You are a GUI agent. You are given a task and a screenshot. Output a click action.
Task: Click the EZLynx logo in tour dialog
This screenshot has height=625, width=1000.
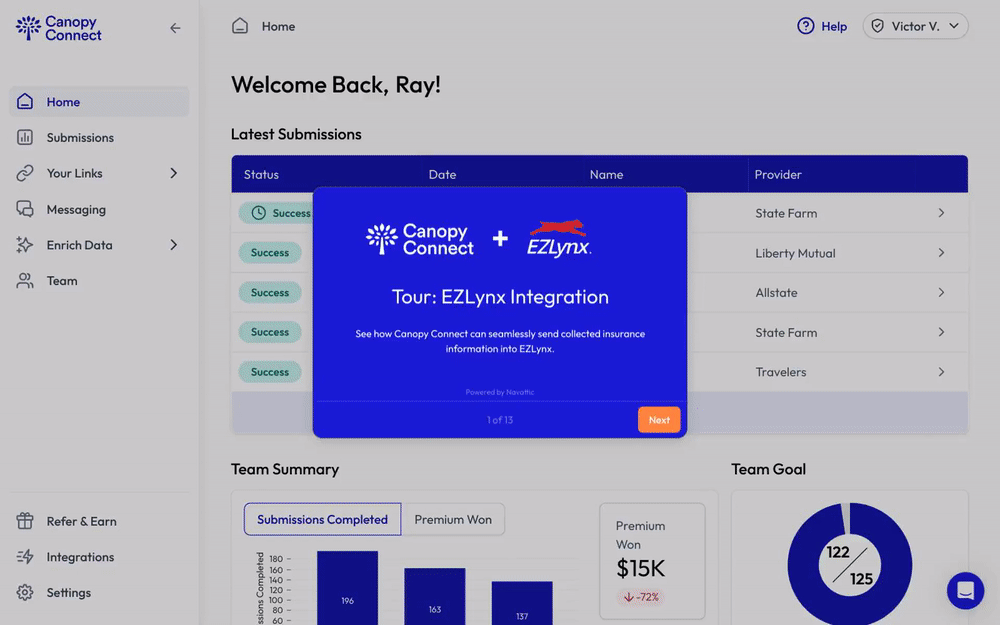pyautogui.click(x=559, y=239)
